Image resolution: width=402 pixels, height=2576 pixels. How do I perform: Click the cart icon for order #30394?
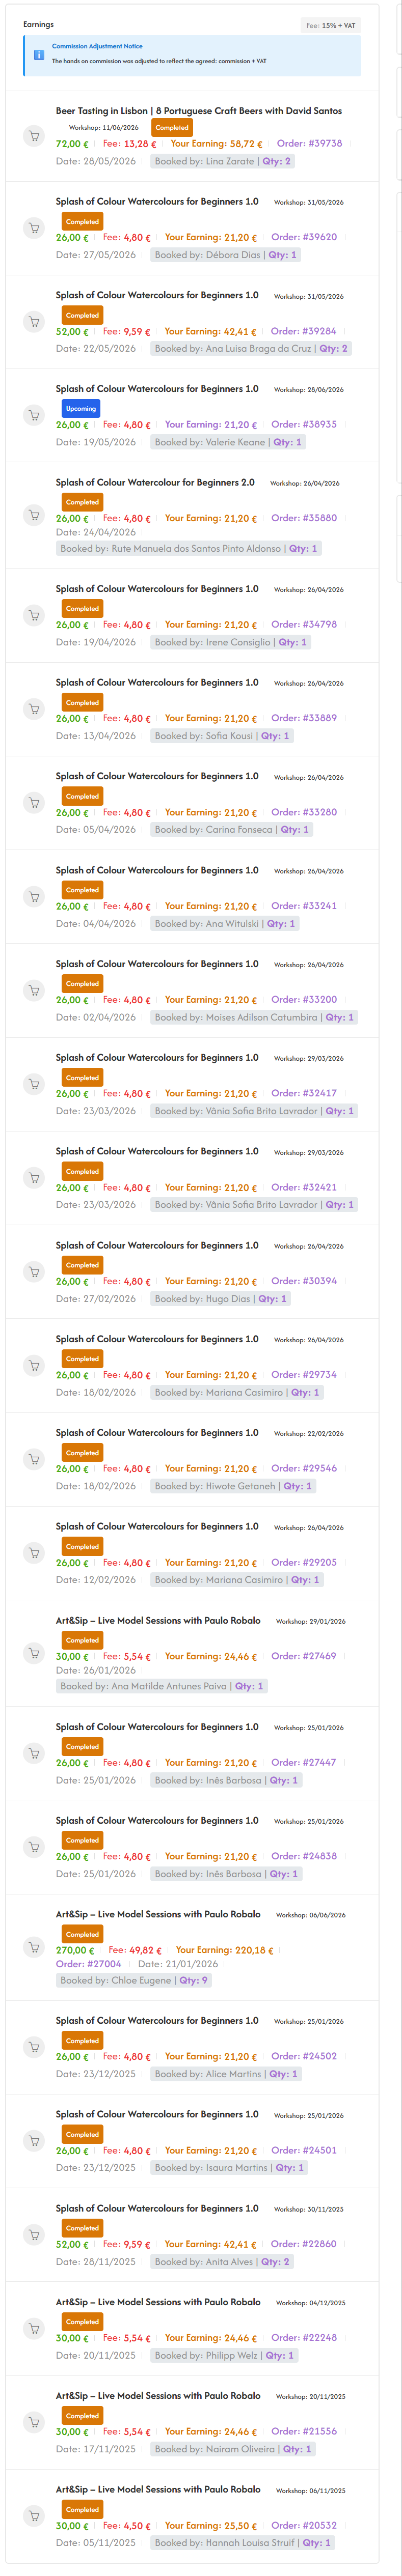point(34,1272)
